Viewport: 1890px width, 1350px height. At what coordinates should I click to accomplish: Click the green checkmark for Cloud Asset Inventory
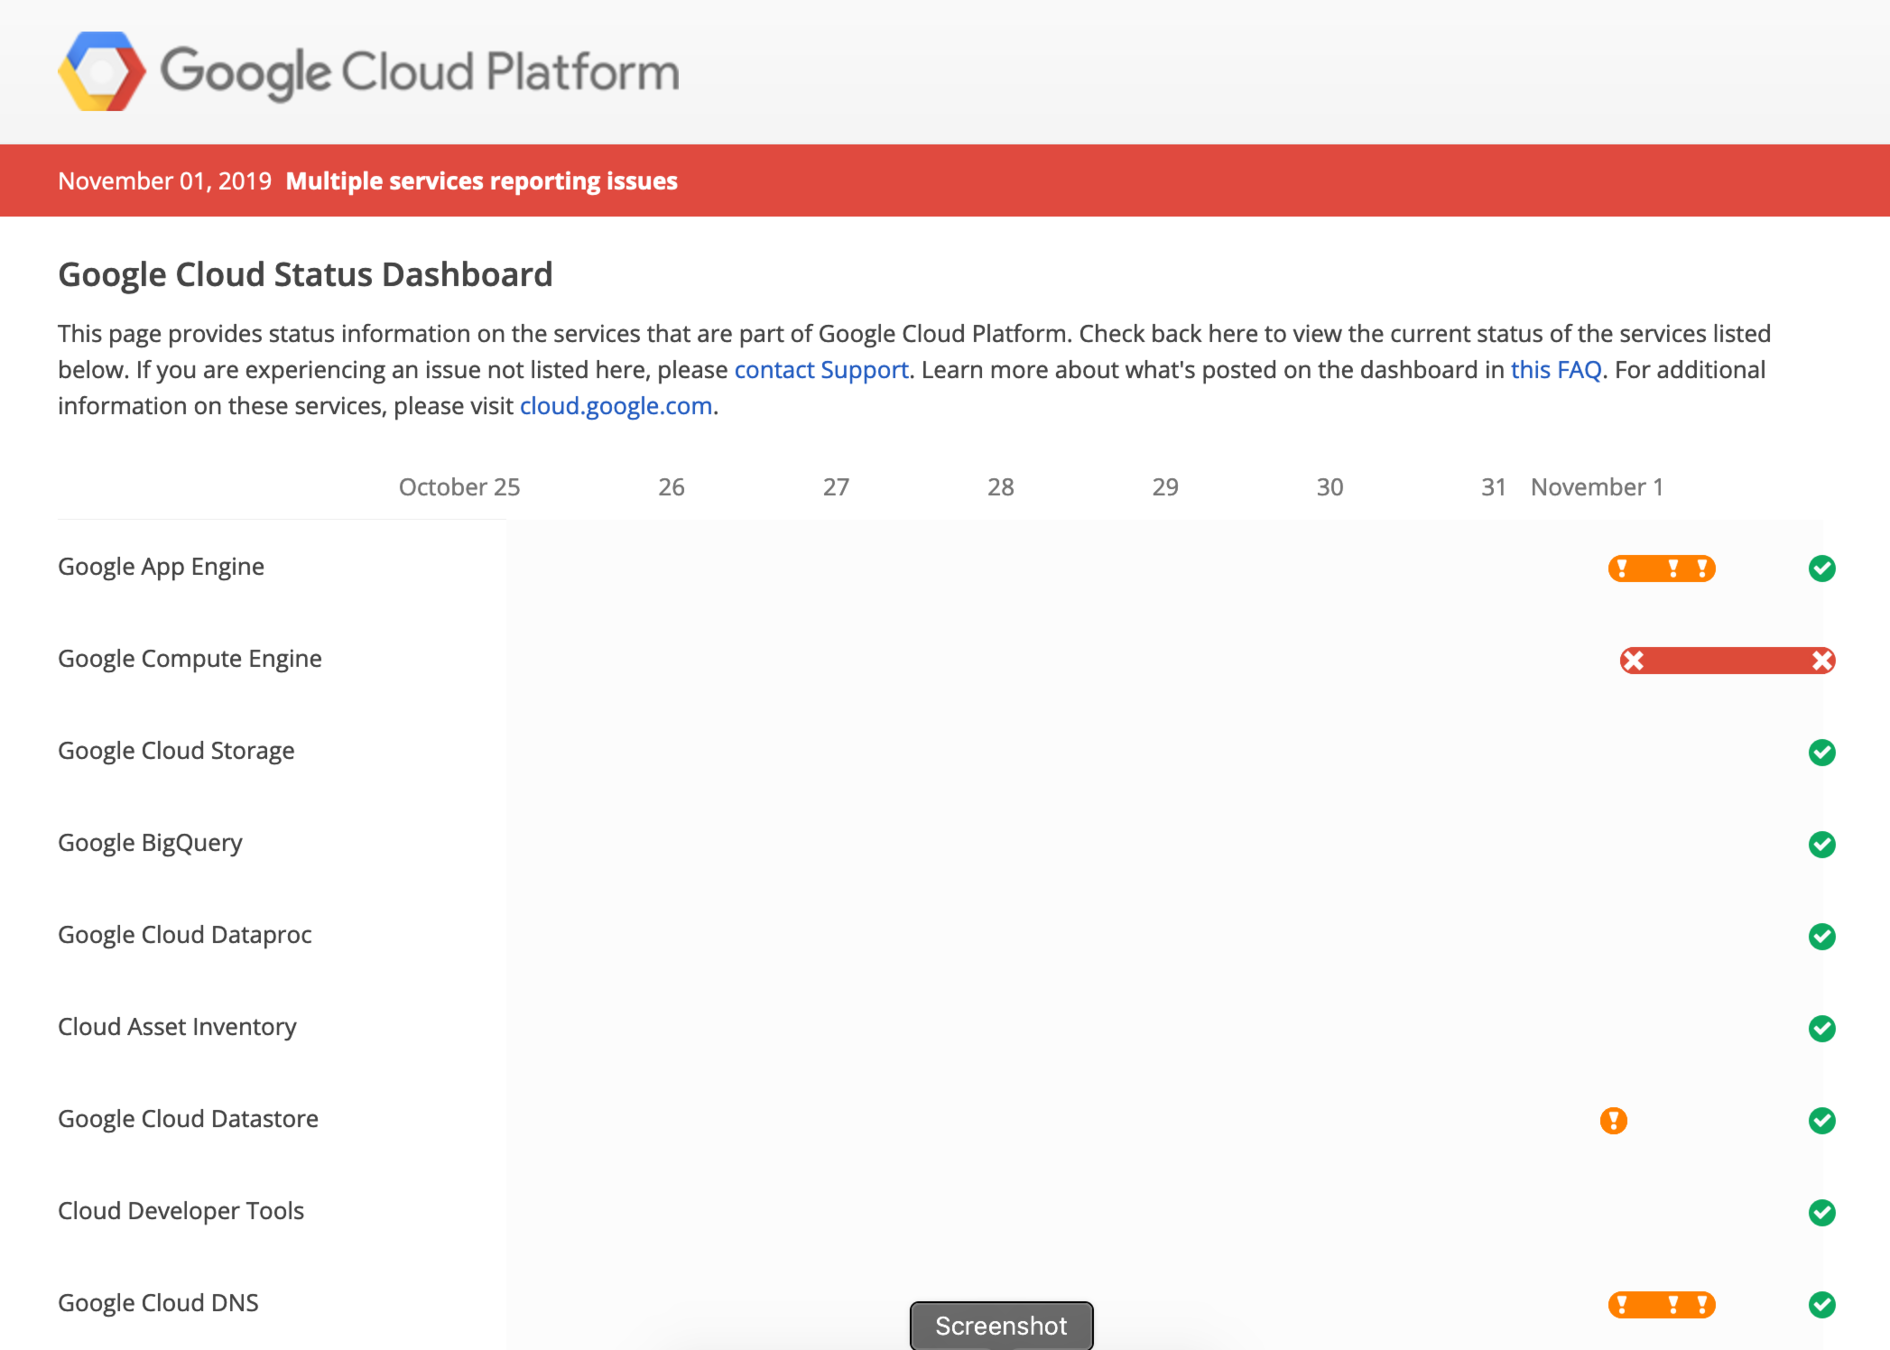pos(1822,1028)
